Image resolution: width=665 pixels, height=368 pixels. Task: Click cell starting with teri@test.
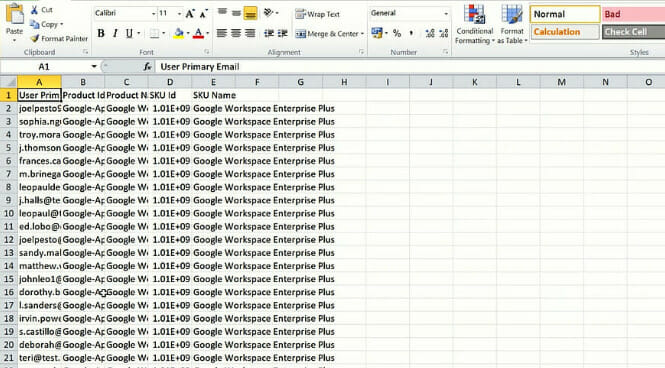pyautogui.click(x=39, y=358)
